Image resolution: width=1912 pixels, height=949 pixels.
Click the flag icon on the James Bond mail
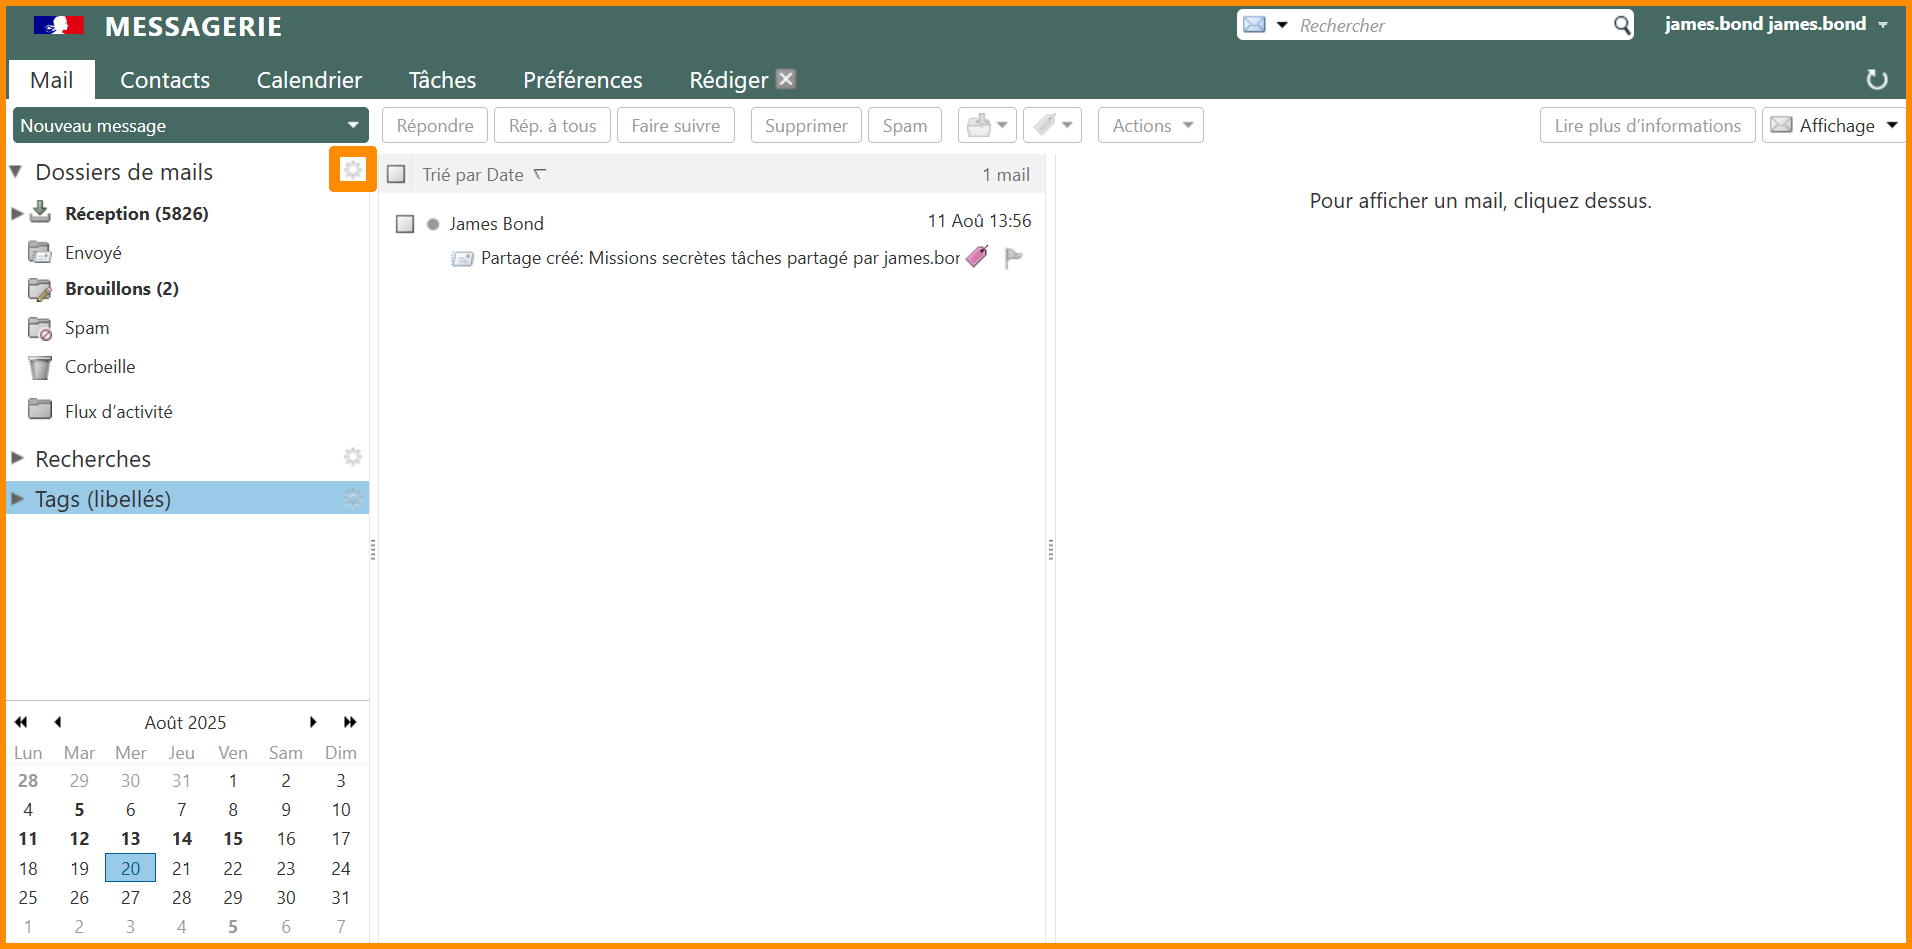pyautogui.click(x=1013, y=258)
